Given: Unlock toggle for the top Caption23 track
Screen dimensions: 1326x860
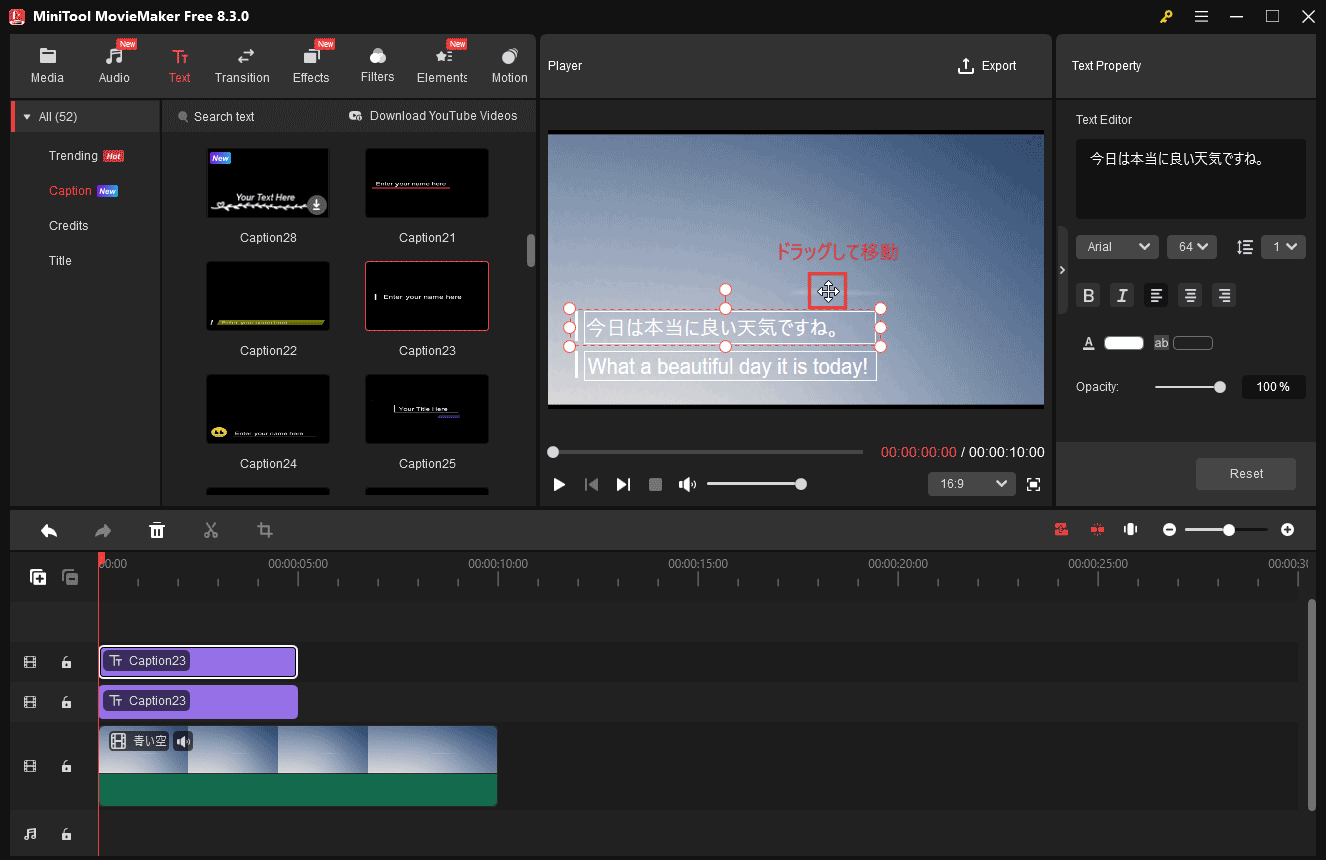Looking at the screenshot, I should 66,662.
